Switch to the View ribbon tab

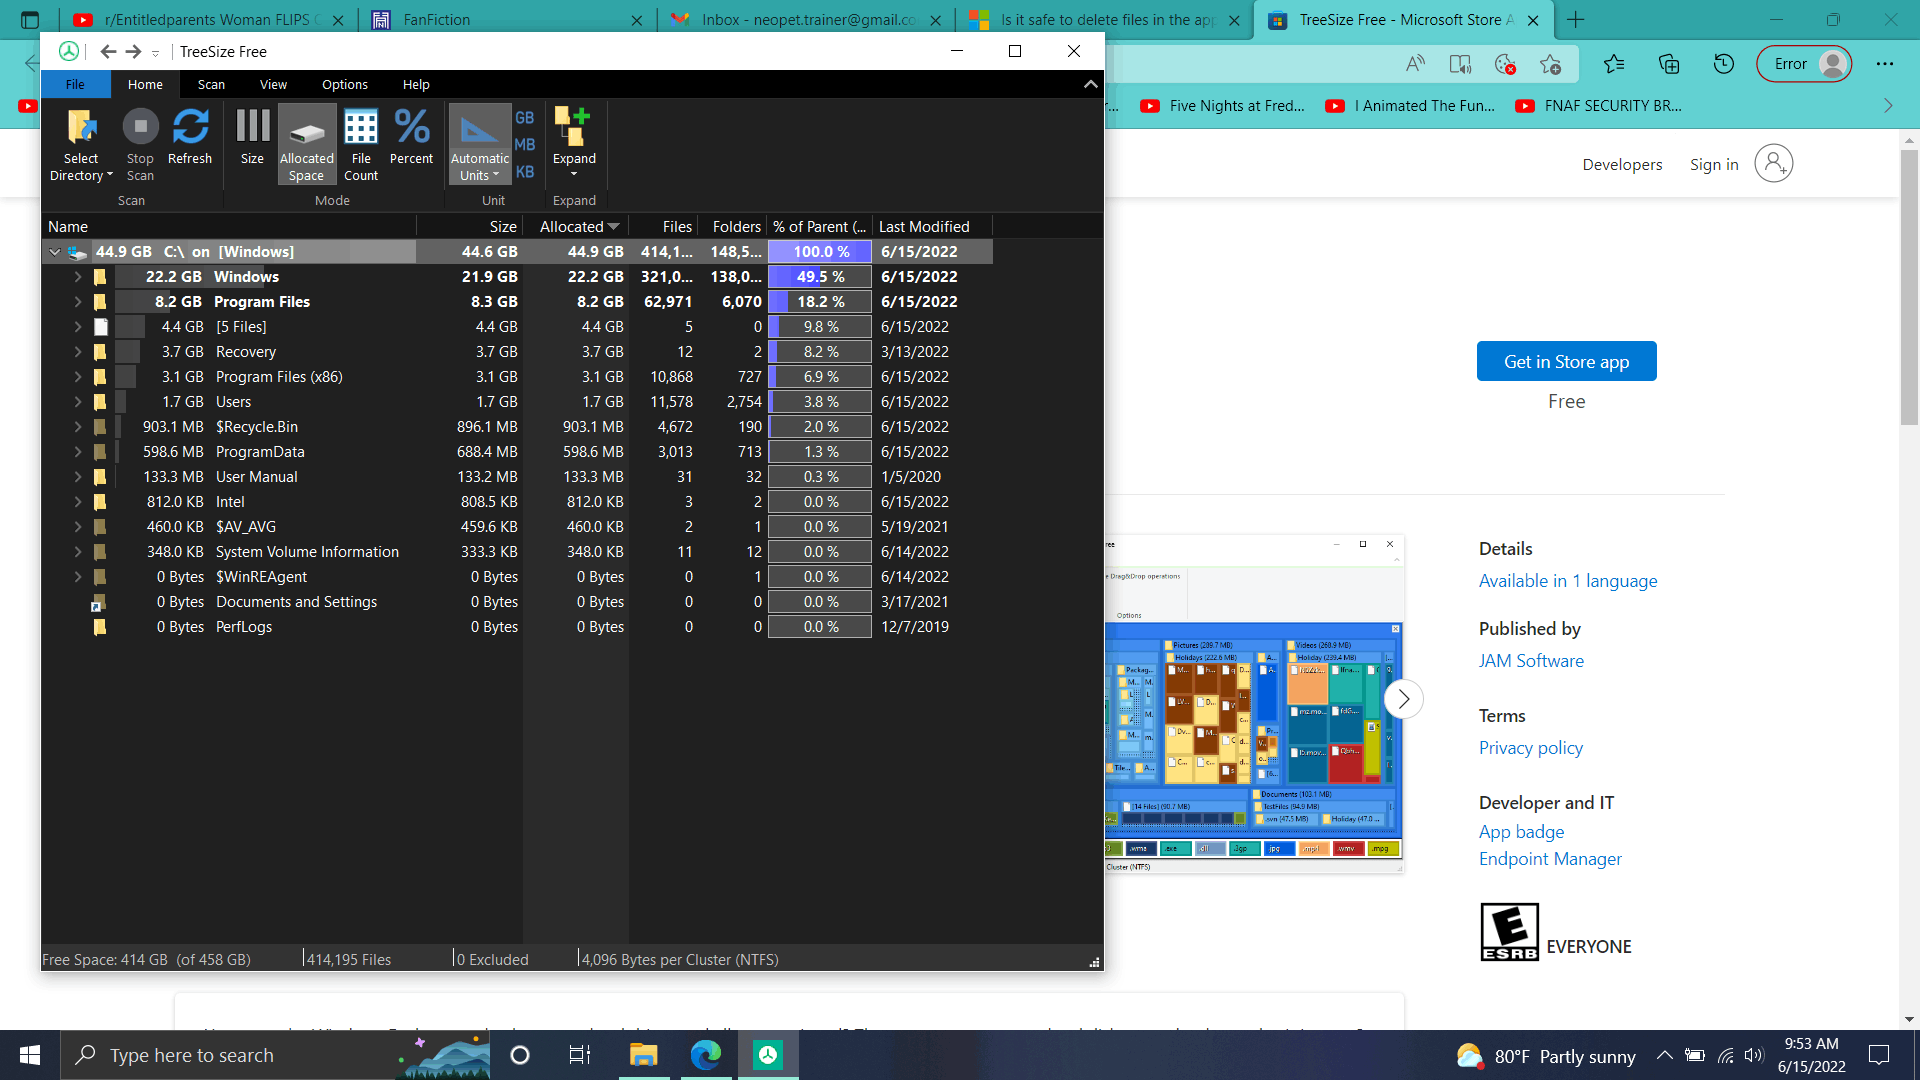click(273, 85)
